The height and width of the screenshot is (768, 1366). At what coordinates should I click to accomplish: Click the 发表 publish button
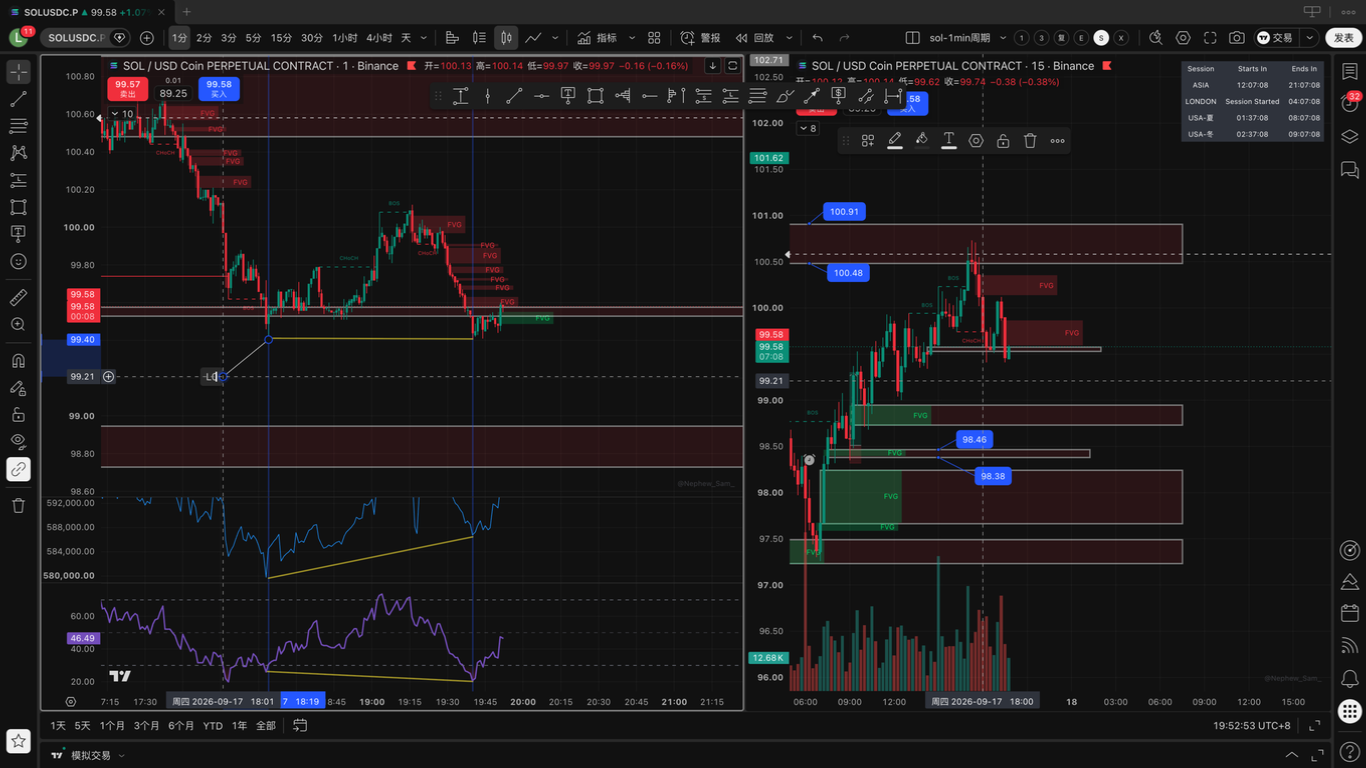1343,38
